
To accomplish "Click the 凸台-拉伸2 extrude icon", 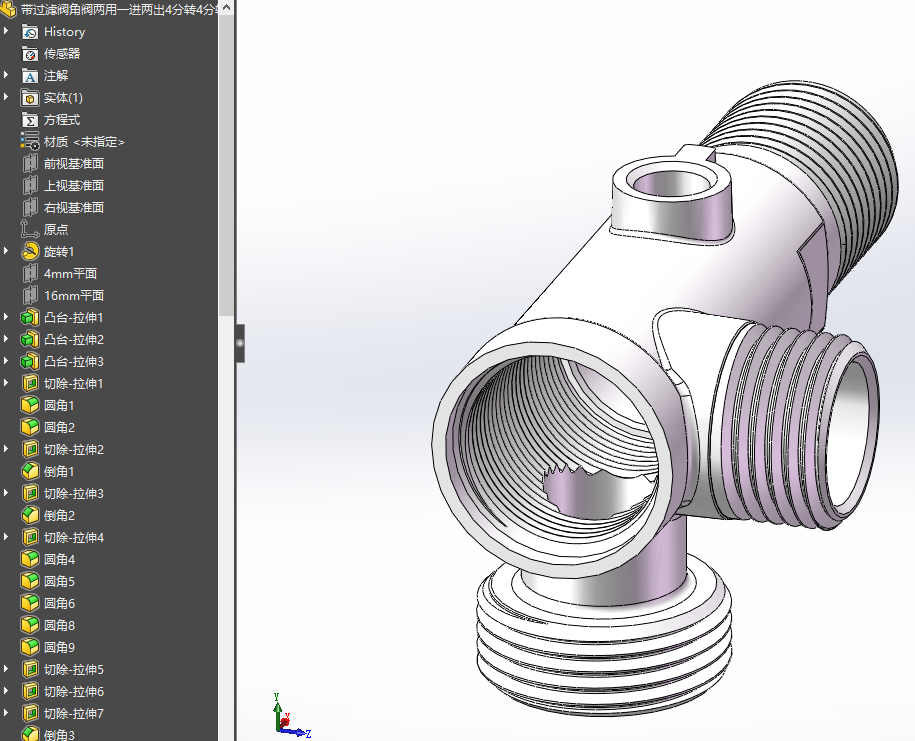I will 30,340.
